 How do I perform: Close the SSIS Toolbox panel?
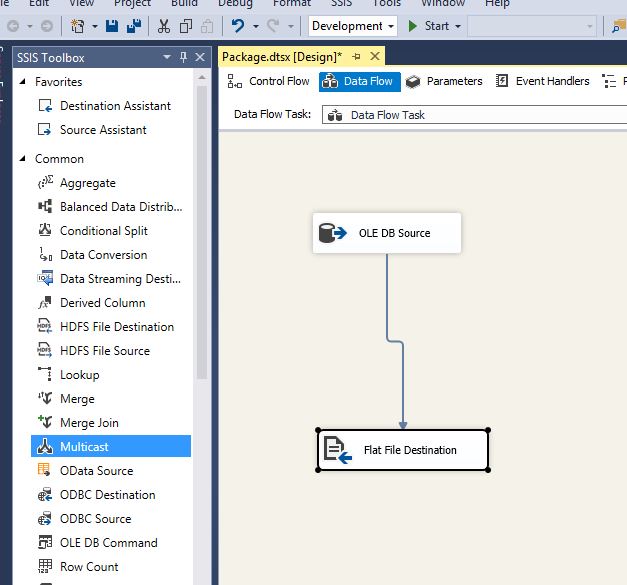pos(200,58)
